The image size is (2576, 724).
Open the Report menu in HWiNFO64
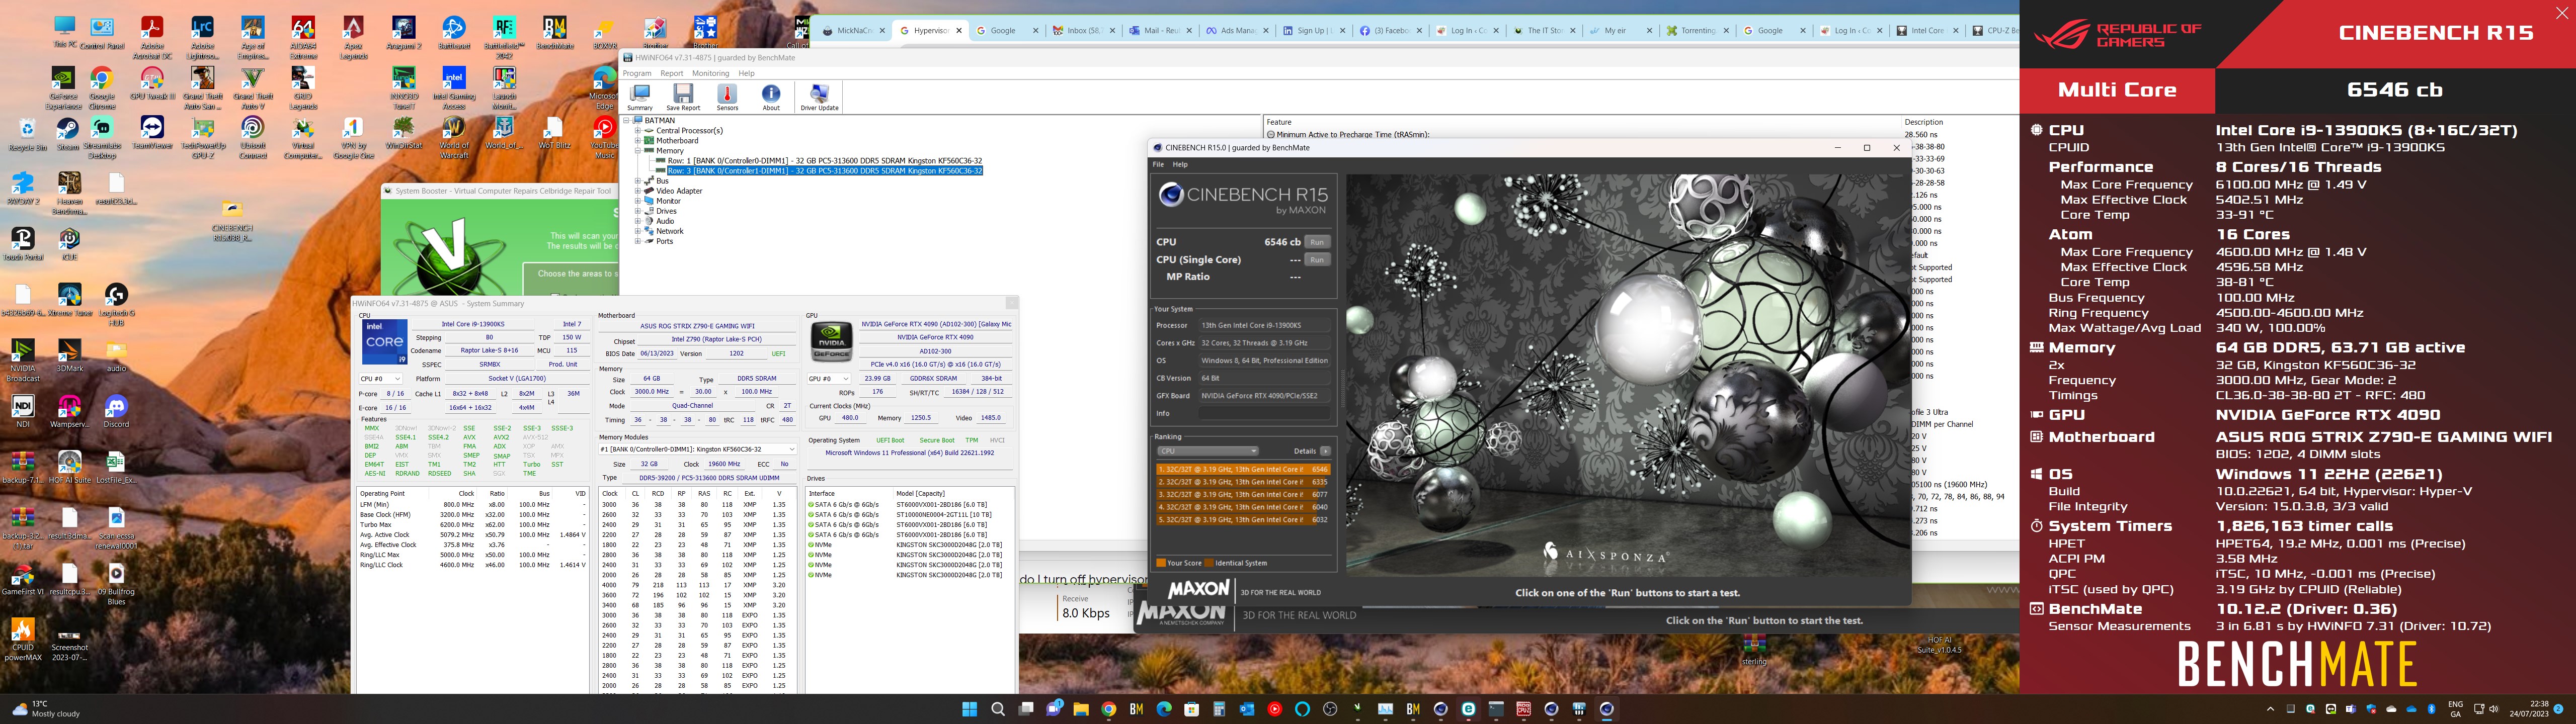tap(672, 73)
